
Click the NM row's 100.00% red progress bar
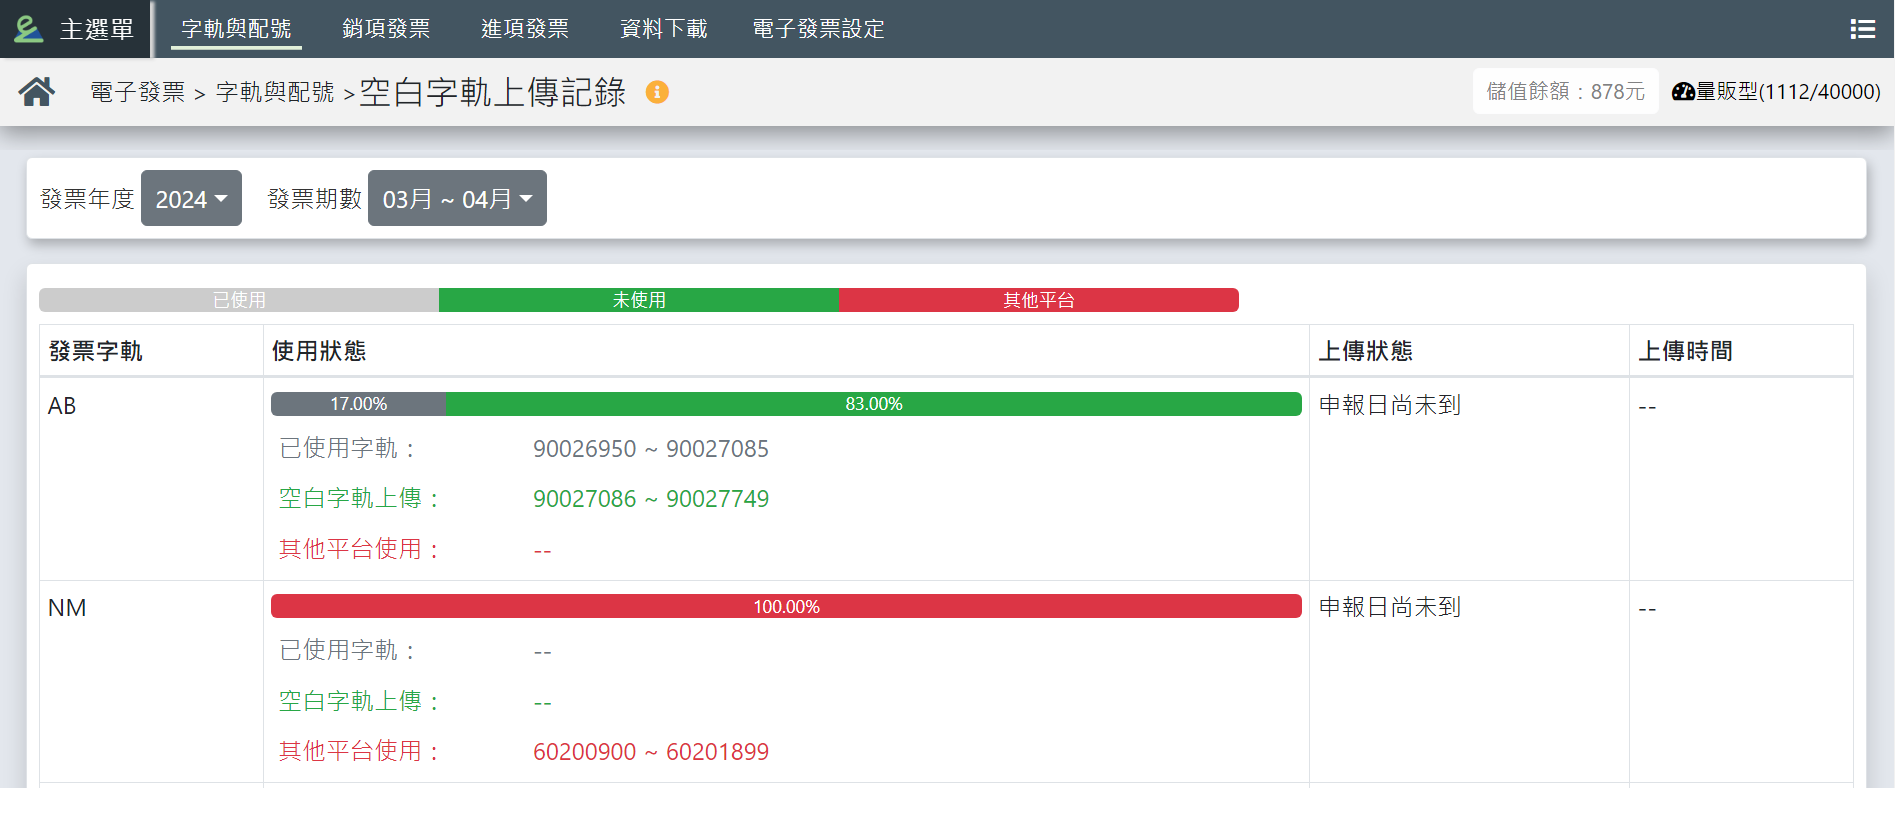pyautogui.click(x=786, y=607)
